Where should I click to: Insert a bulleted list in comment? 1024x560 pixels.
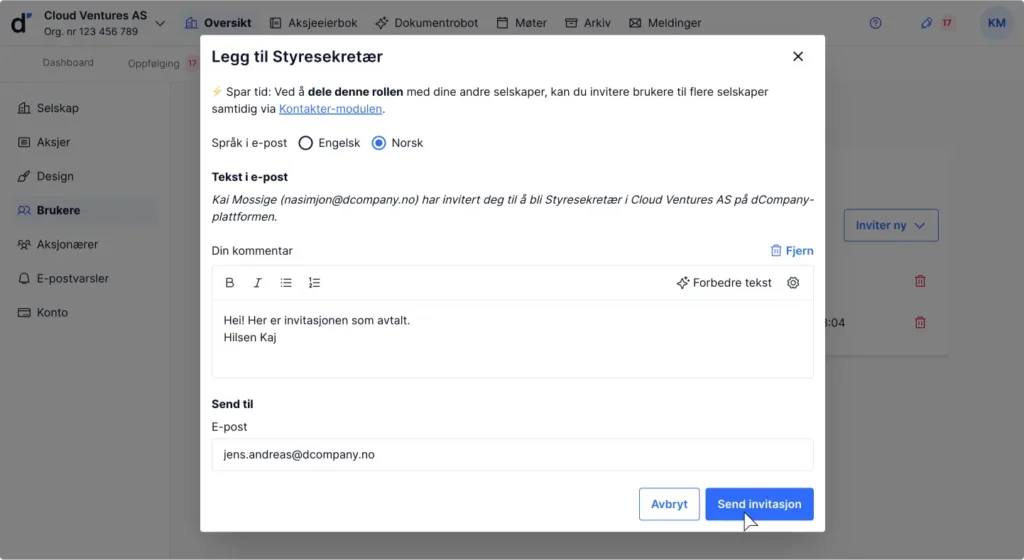pyautogui.click(x=286, y=283)
